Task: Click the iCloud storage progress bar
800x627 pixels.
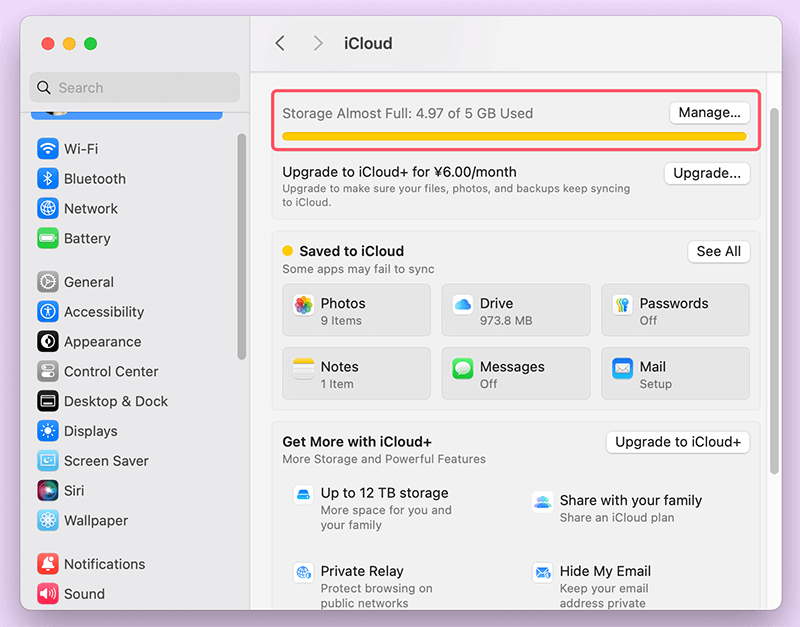Action: click(x=515, y=135)
